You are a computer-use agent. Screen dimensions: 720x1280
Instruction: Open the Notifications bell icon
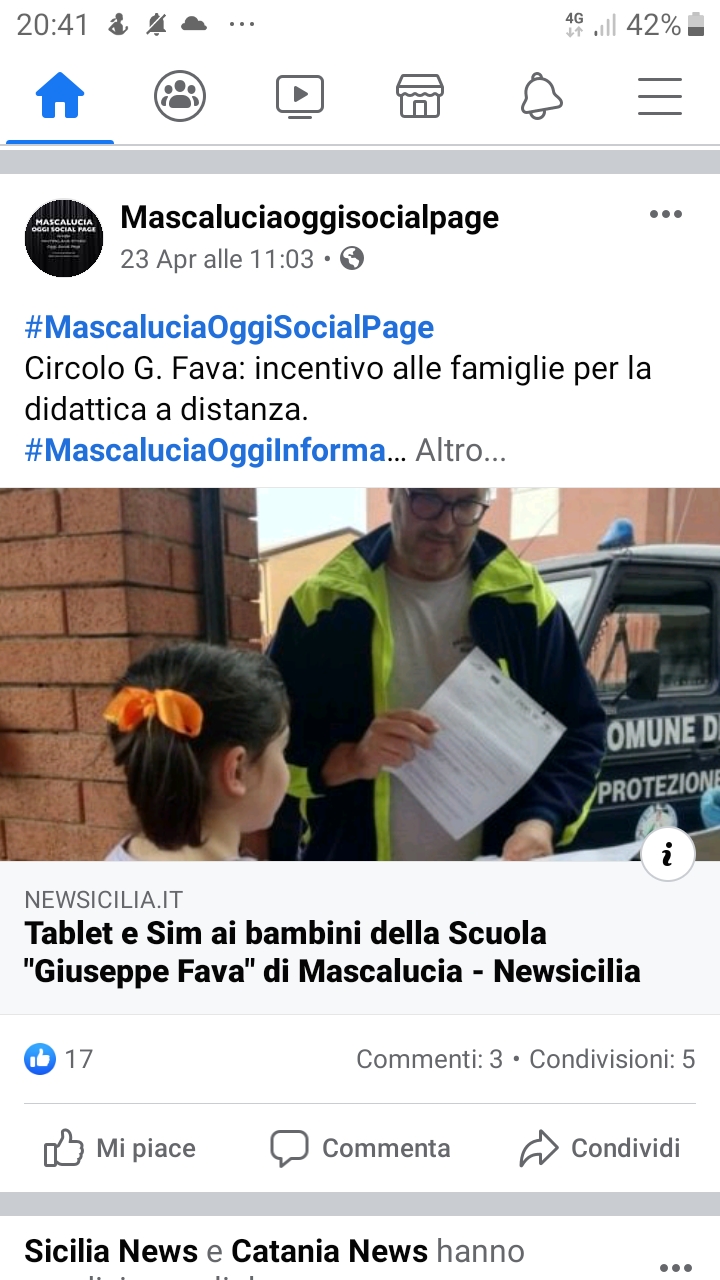[x=541, y=97]
